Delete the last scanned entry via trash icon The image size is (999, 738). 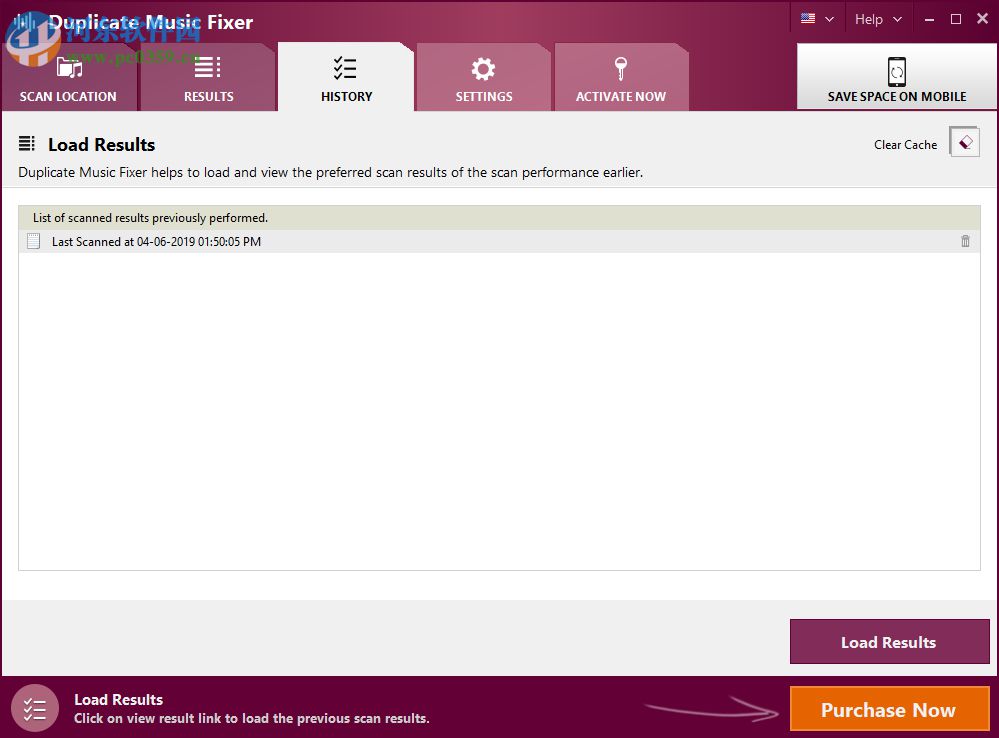(x=965, y=241)
